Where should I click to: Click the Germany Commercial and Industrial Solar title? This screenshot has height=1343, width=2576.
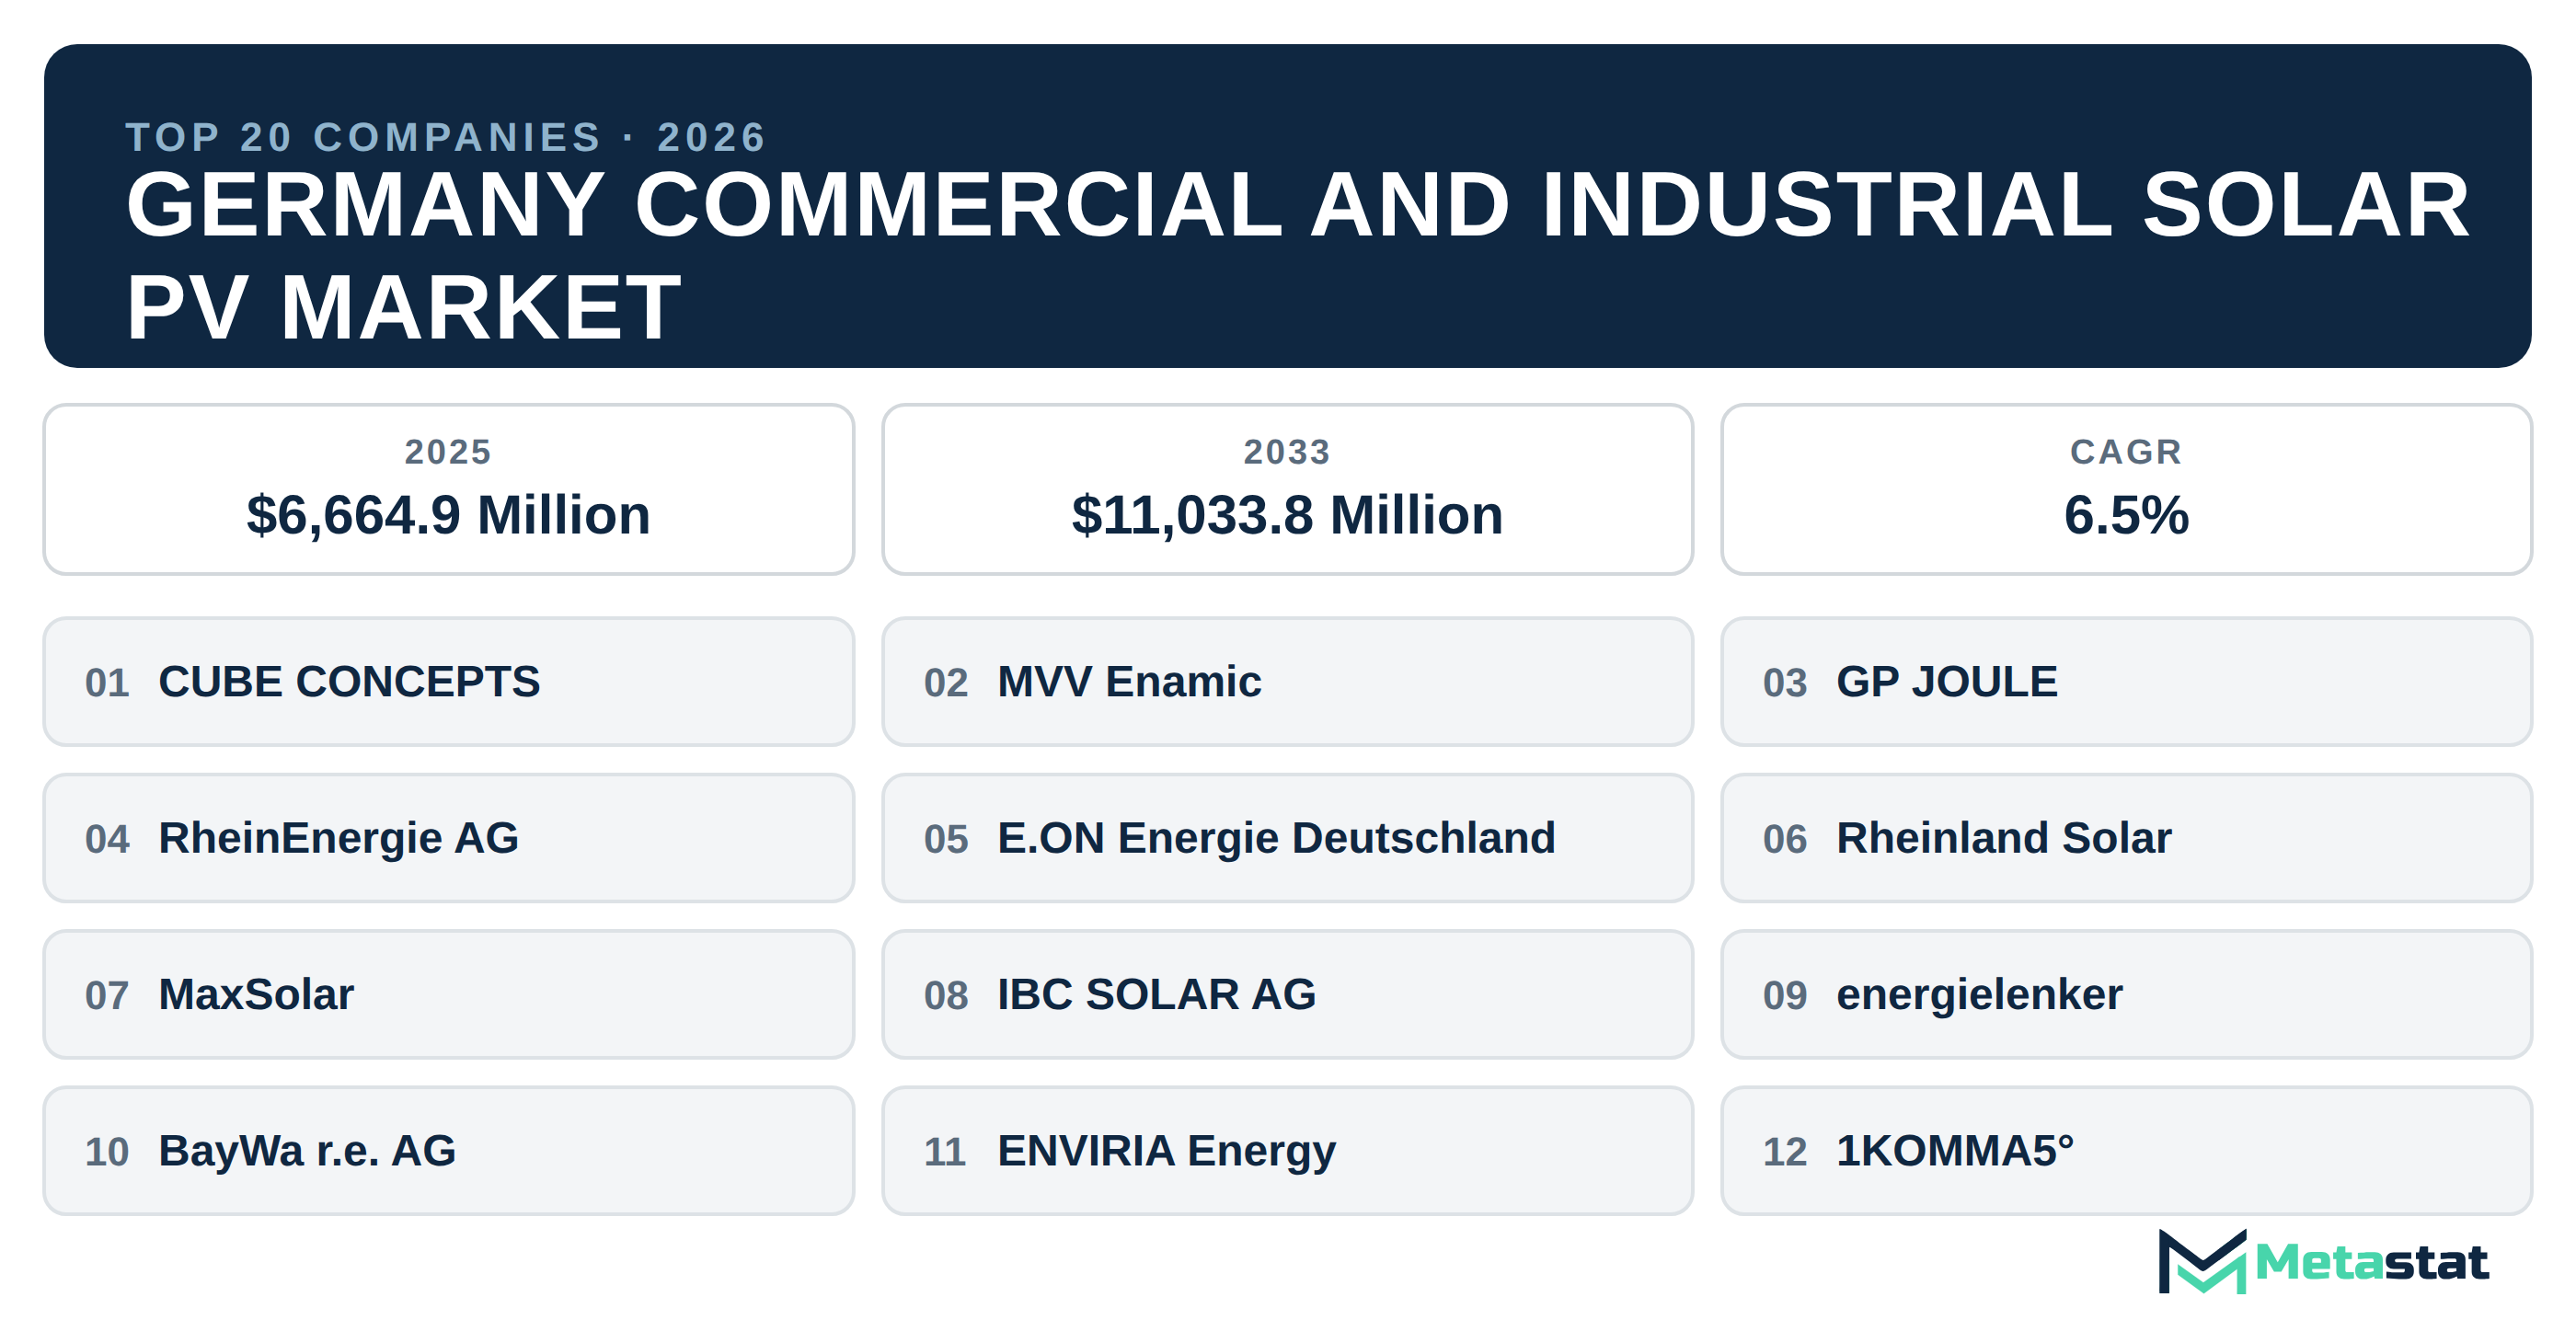click(x=1297, y=255)
